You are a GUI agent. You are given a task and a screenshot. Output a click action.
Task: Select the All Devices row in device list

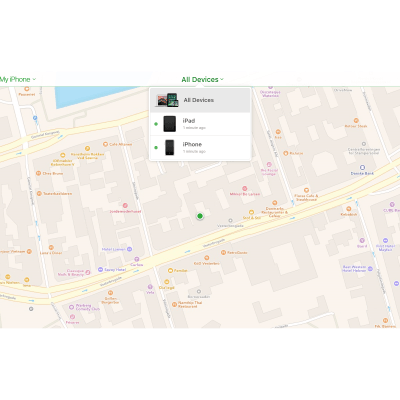click(x=200, y=100)
